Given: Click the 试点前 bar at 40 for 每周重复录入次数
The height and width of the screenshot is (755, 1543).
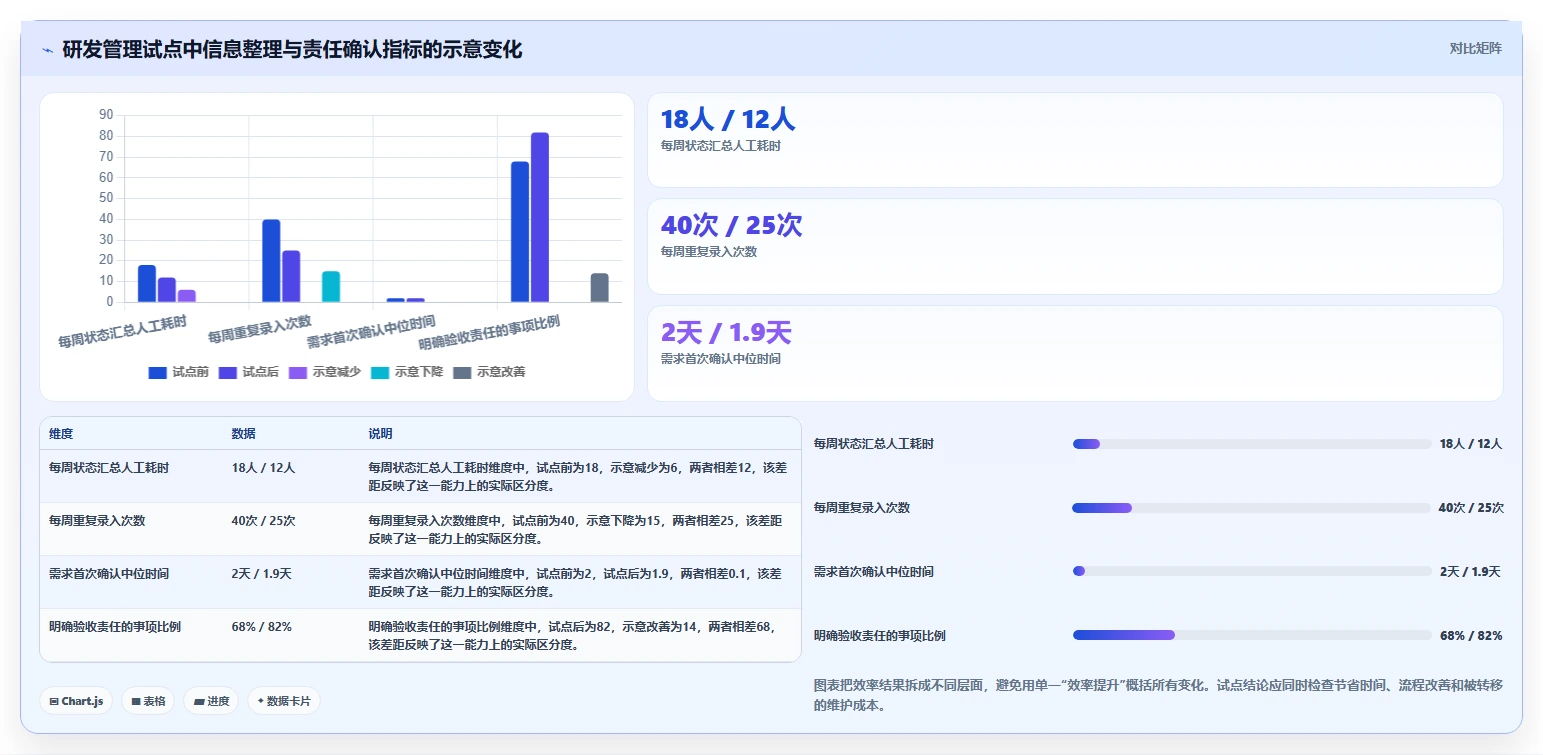Looking at the screenshot, I should coord(271,261).
